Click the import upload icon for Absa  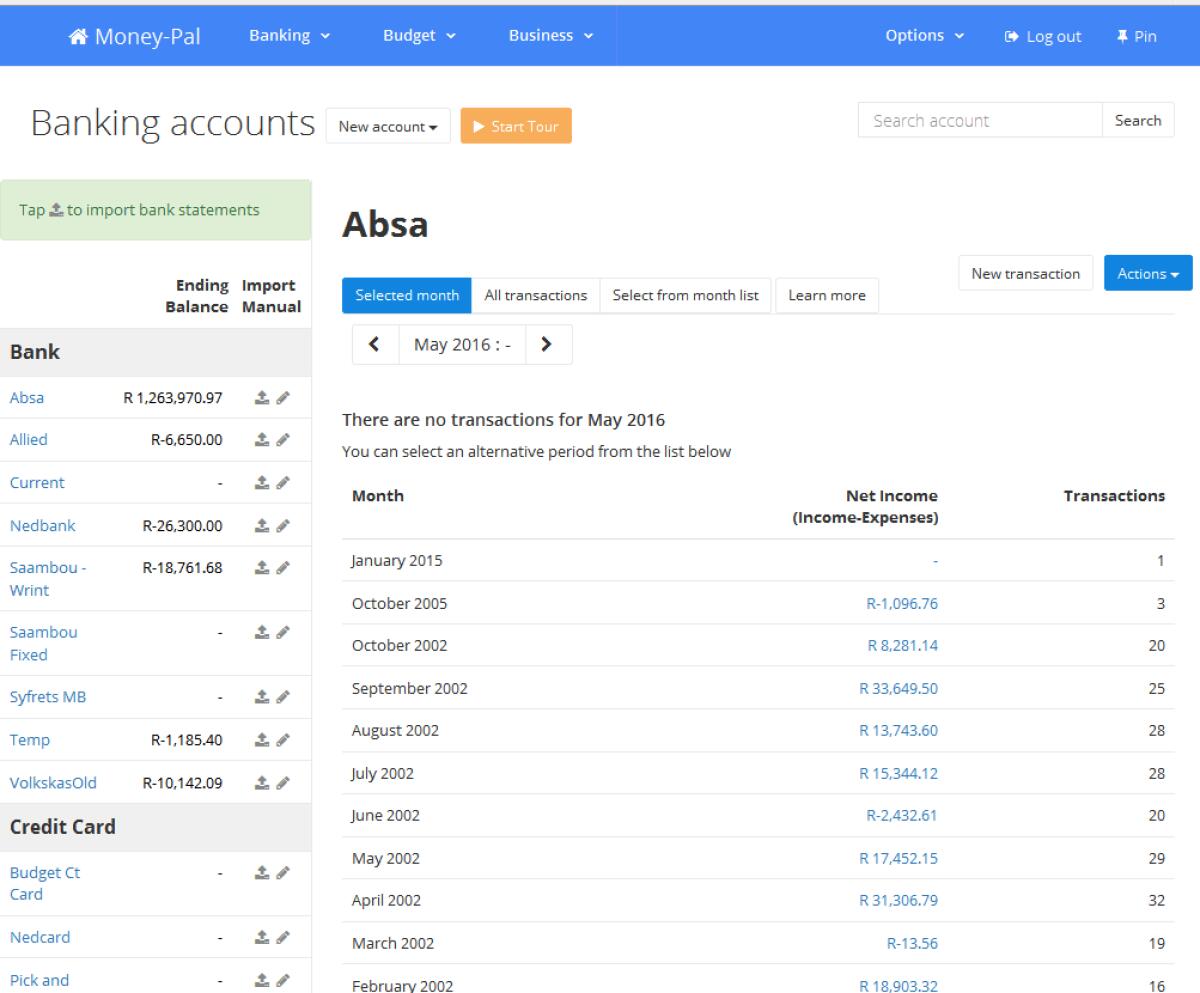[261, 398]
